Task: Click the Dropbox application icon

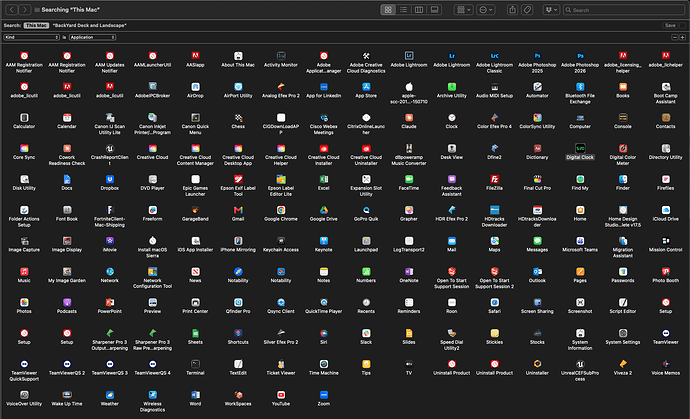Action: click(110, 179)
